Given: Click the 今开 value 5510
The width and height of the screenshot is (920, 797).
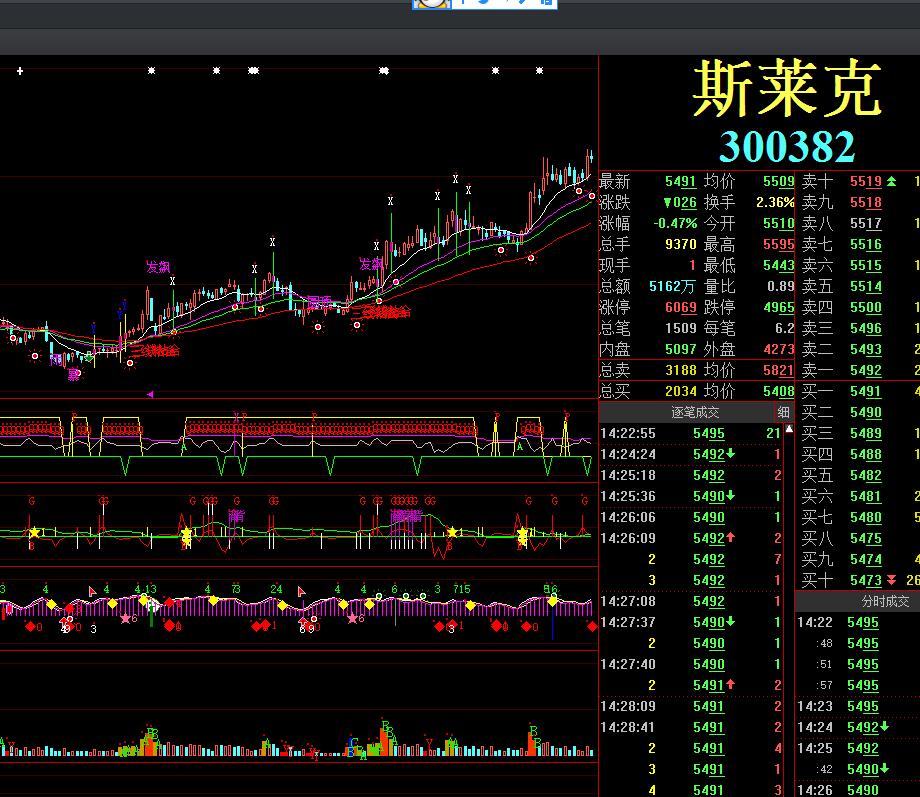Looking at the screenshot, I should tap(778, 224).
